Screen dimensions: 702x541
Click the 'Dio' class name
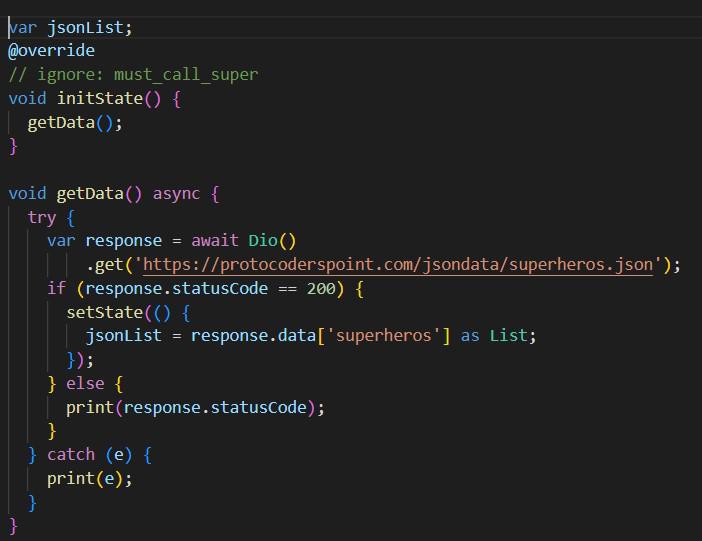tap(263, 240)
